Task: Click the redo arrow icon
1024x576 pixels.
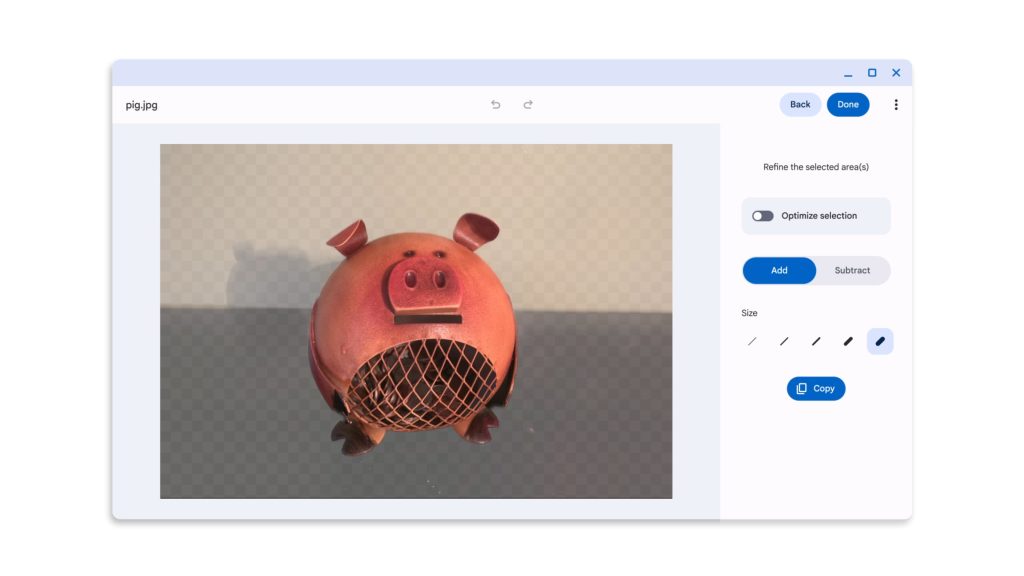Action: click(528, 105)
